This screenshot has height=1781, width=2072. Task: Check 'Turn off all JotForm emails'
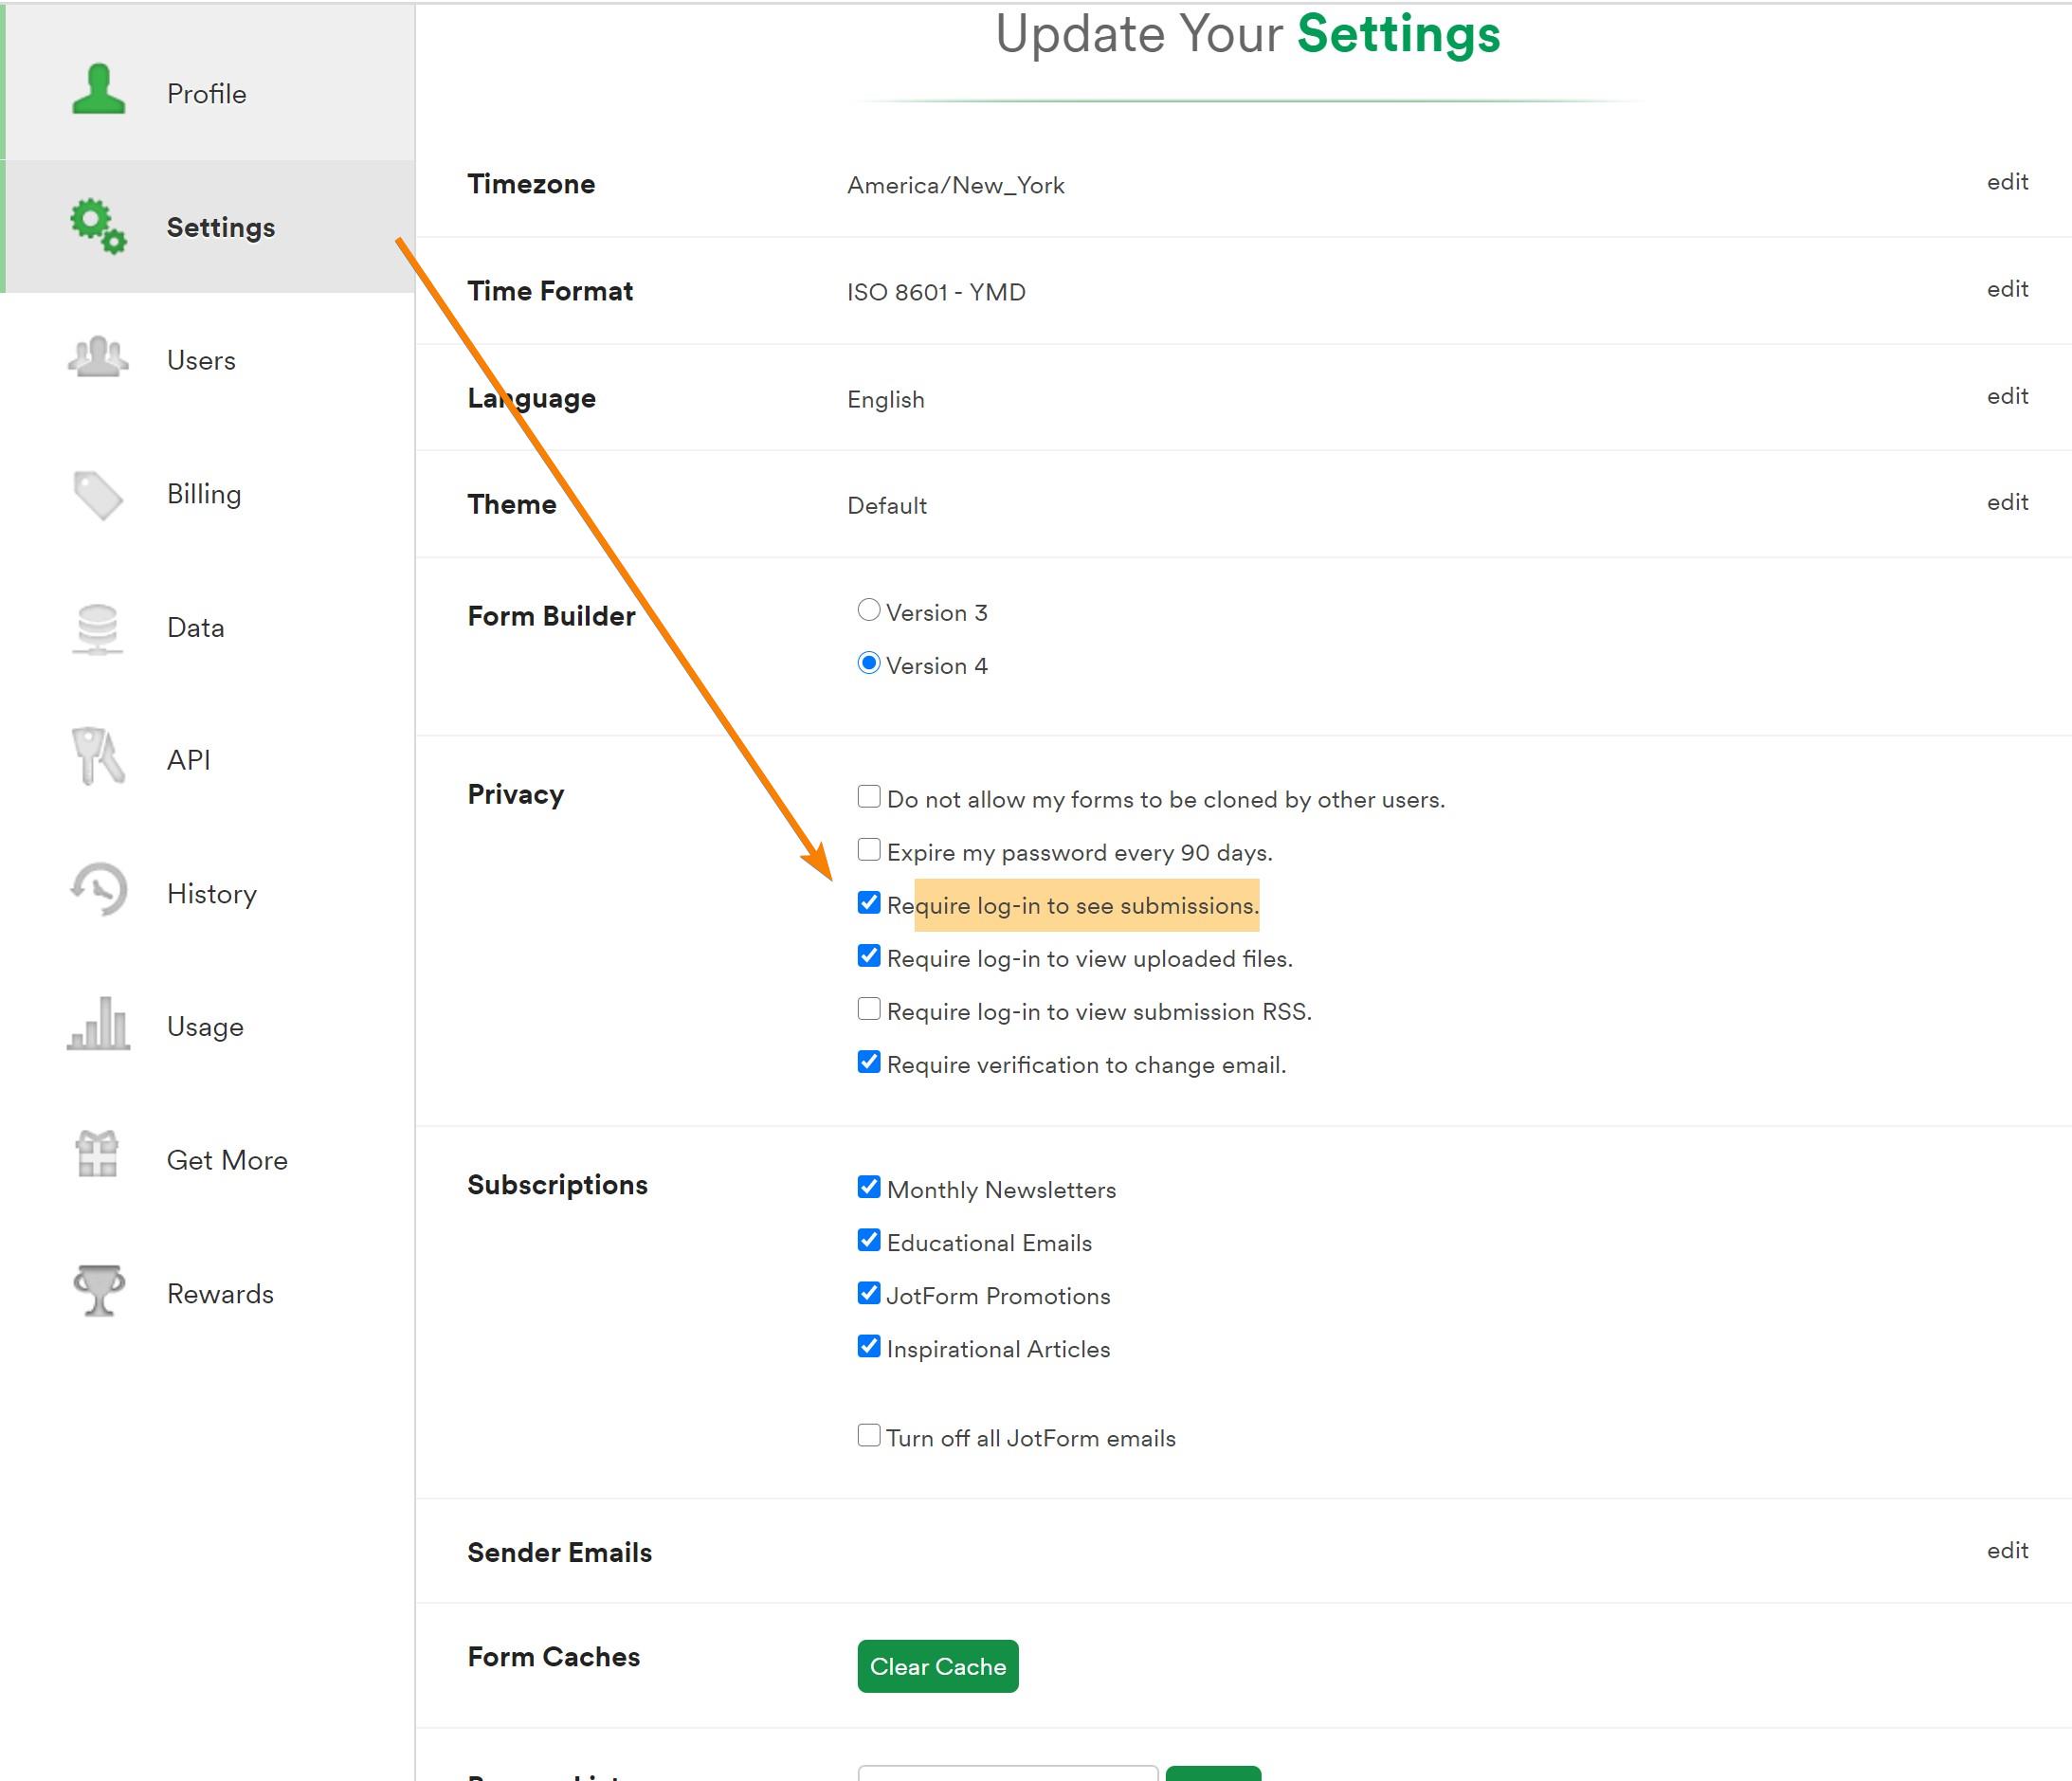point(869,1436)
